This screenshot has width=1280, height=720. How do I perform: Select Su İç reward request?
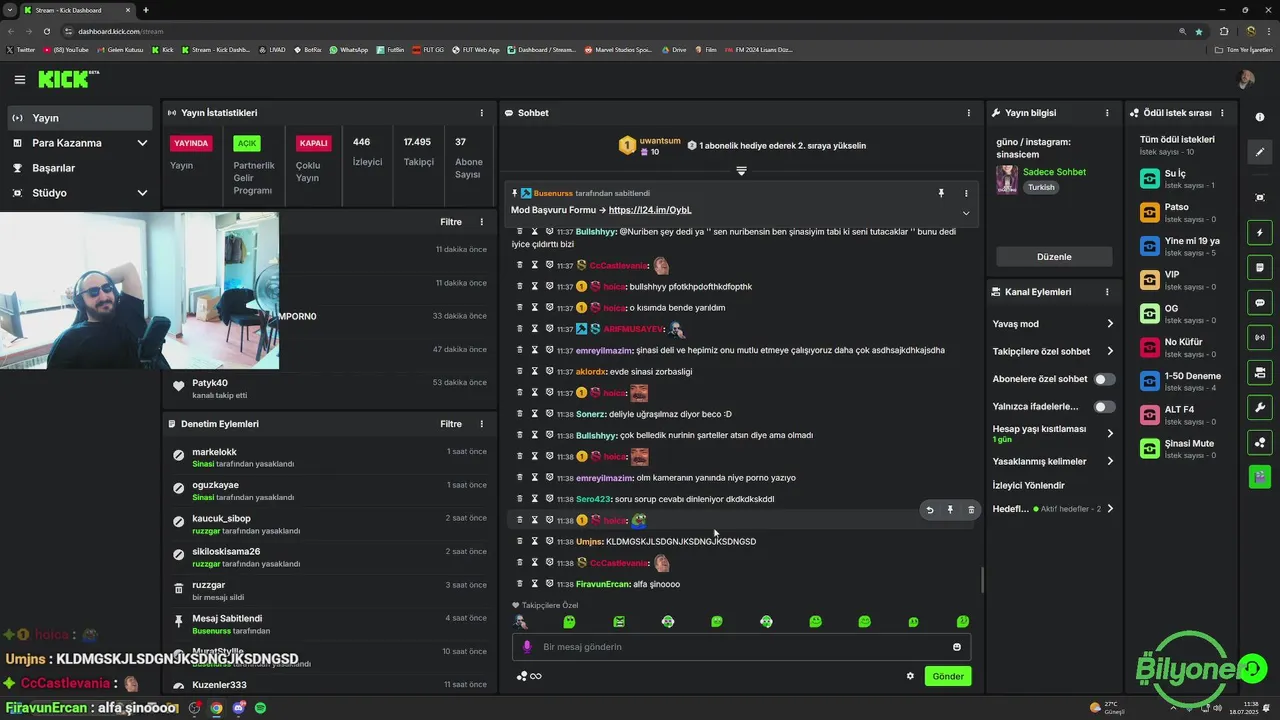[x=1183, y=179]
